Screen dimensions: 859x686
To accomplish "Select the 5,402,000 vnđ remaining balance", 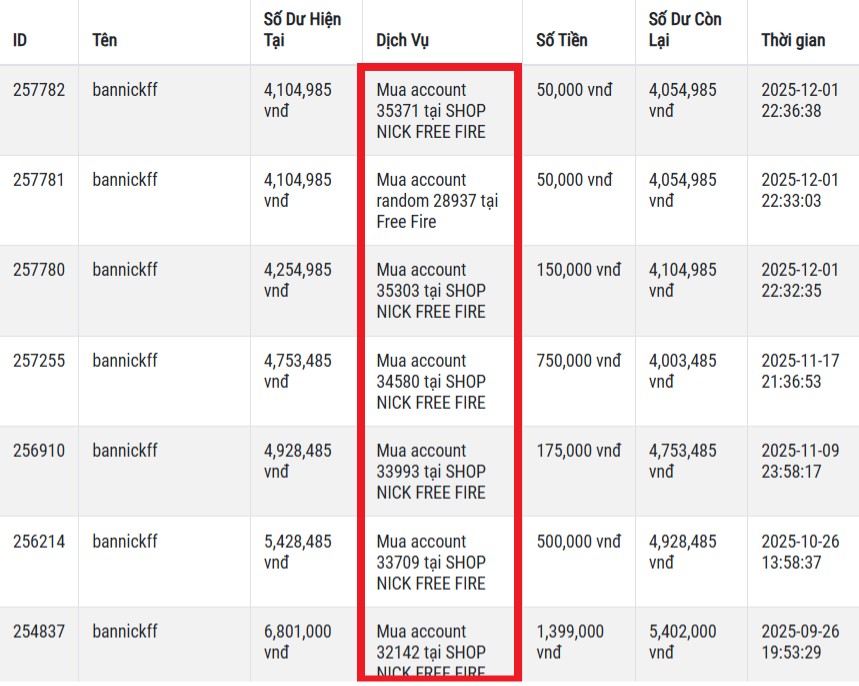I will 682,642.
